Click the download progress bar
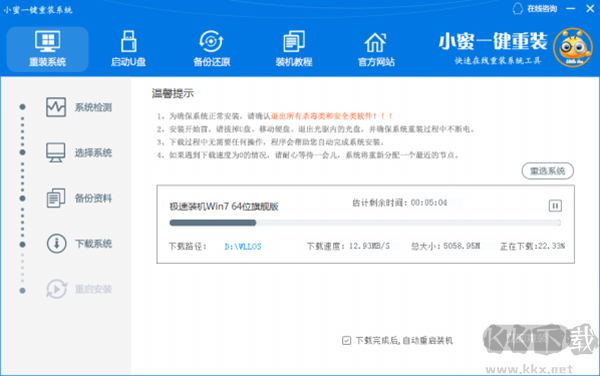600x376 pixels. click(365, 223)
